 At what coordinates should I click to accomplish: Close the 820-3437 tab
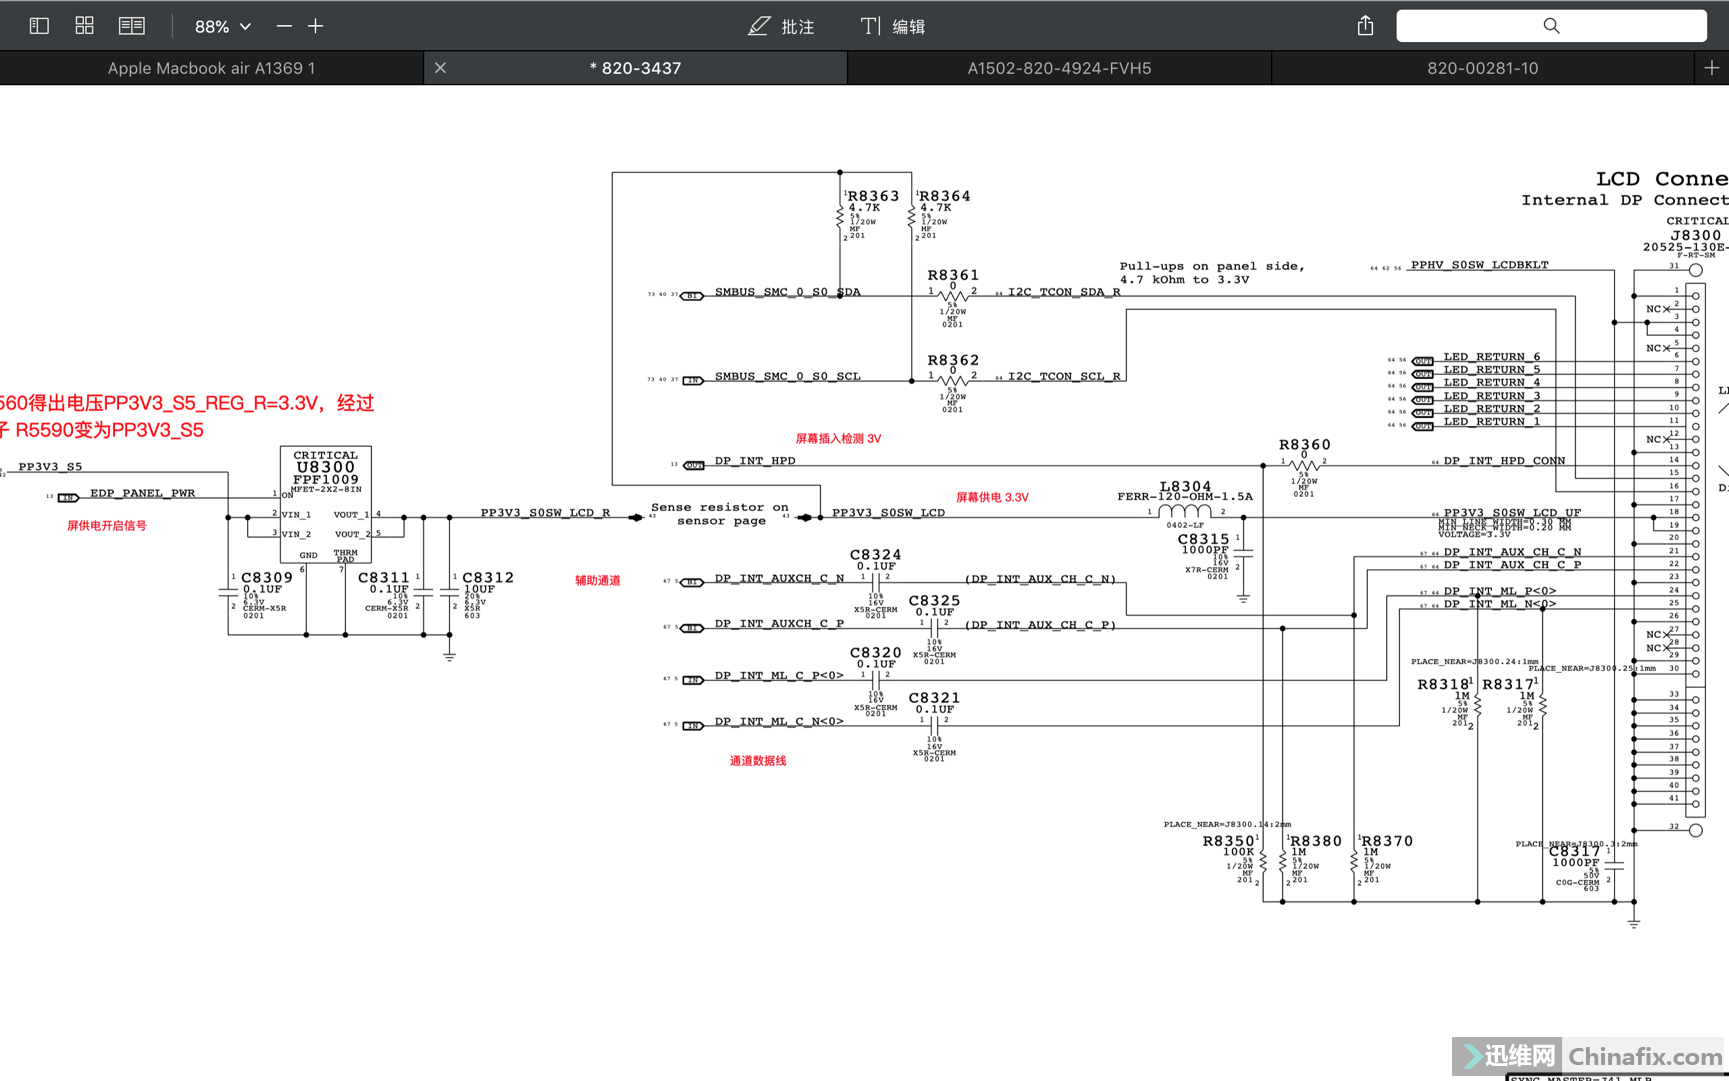(x=440, y=68)
